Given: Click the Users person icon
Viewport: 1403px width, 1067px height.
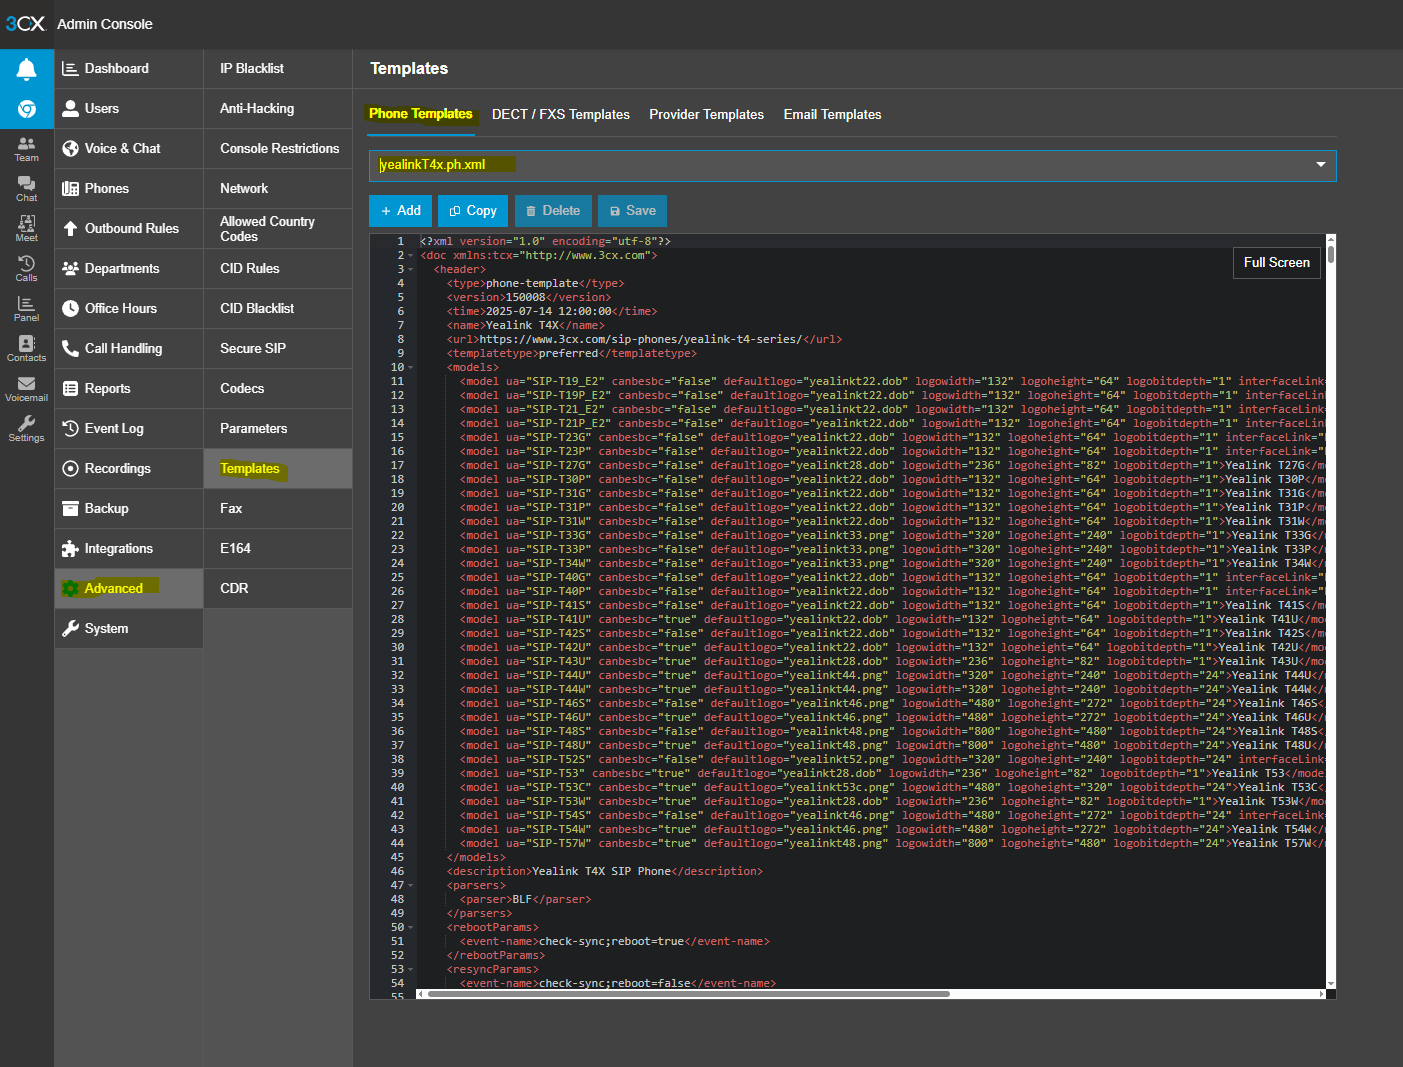Looking at the screenshot, I should click(x=70, y=108).
